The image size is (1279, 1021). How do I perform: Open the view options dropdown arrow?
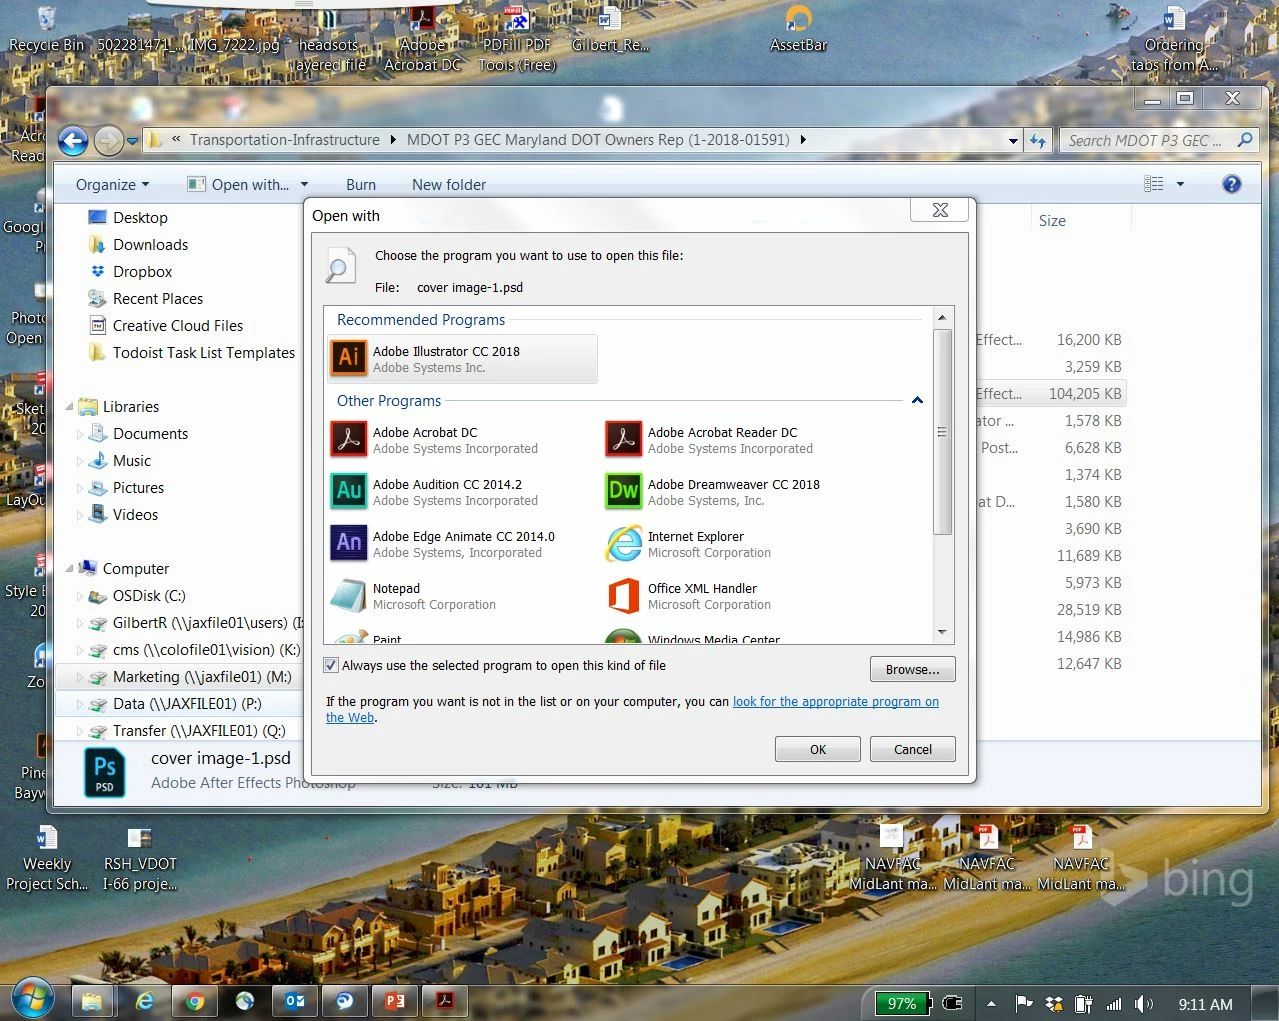1180,184
